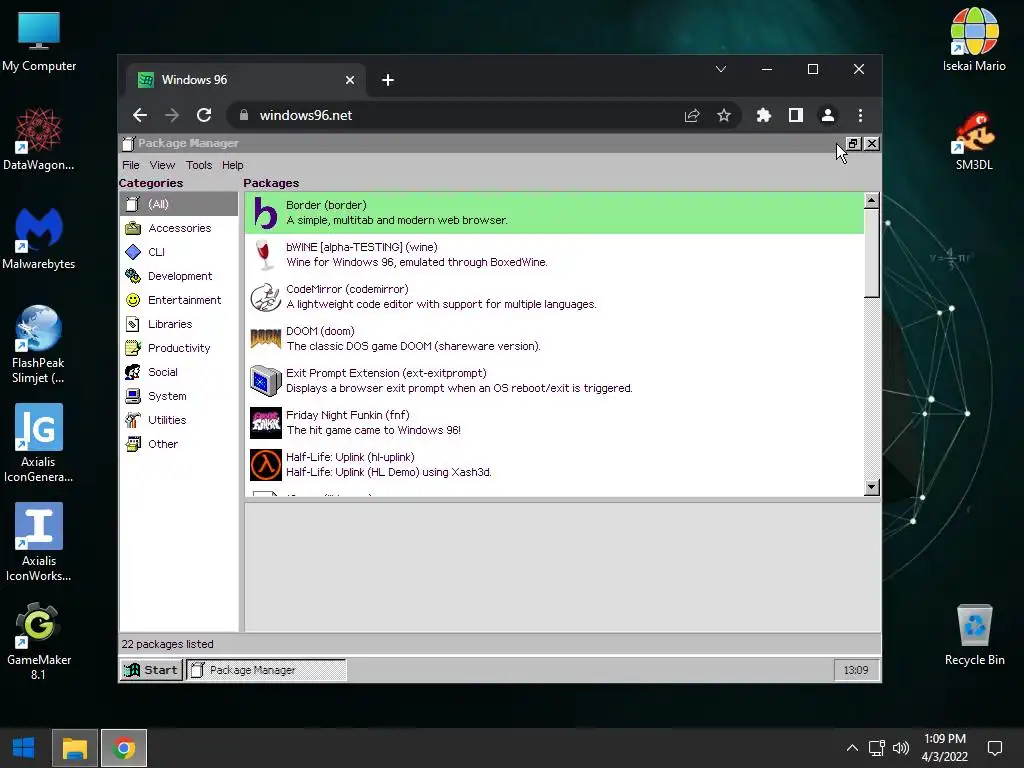Screen dimensions: 1024x768
Task: Open Chrome three-dot menu
Action: coord(860,116)
